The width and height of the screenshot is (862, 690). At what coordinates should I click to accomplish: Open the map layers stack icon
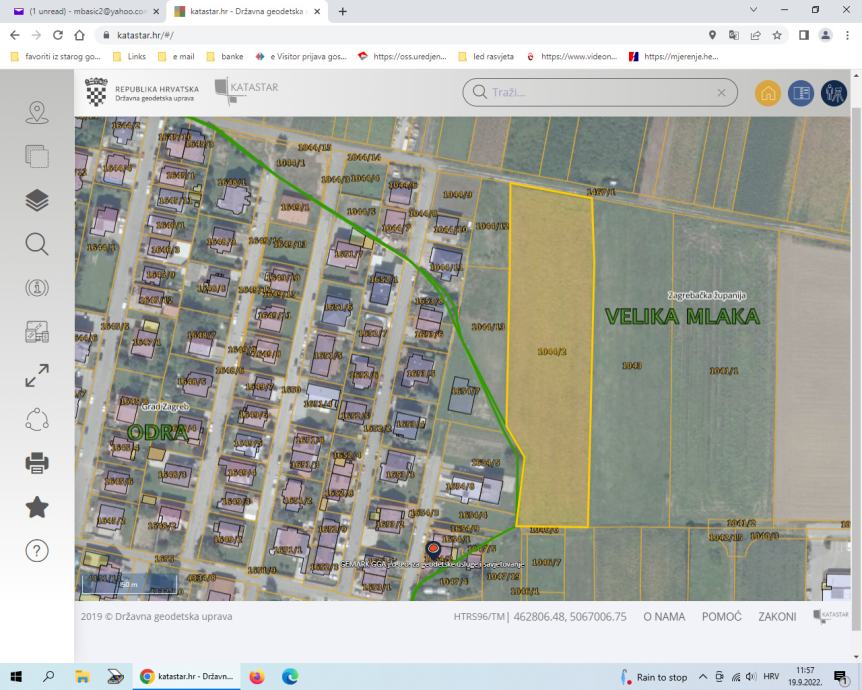coord(37,200)
